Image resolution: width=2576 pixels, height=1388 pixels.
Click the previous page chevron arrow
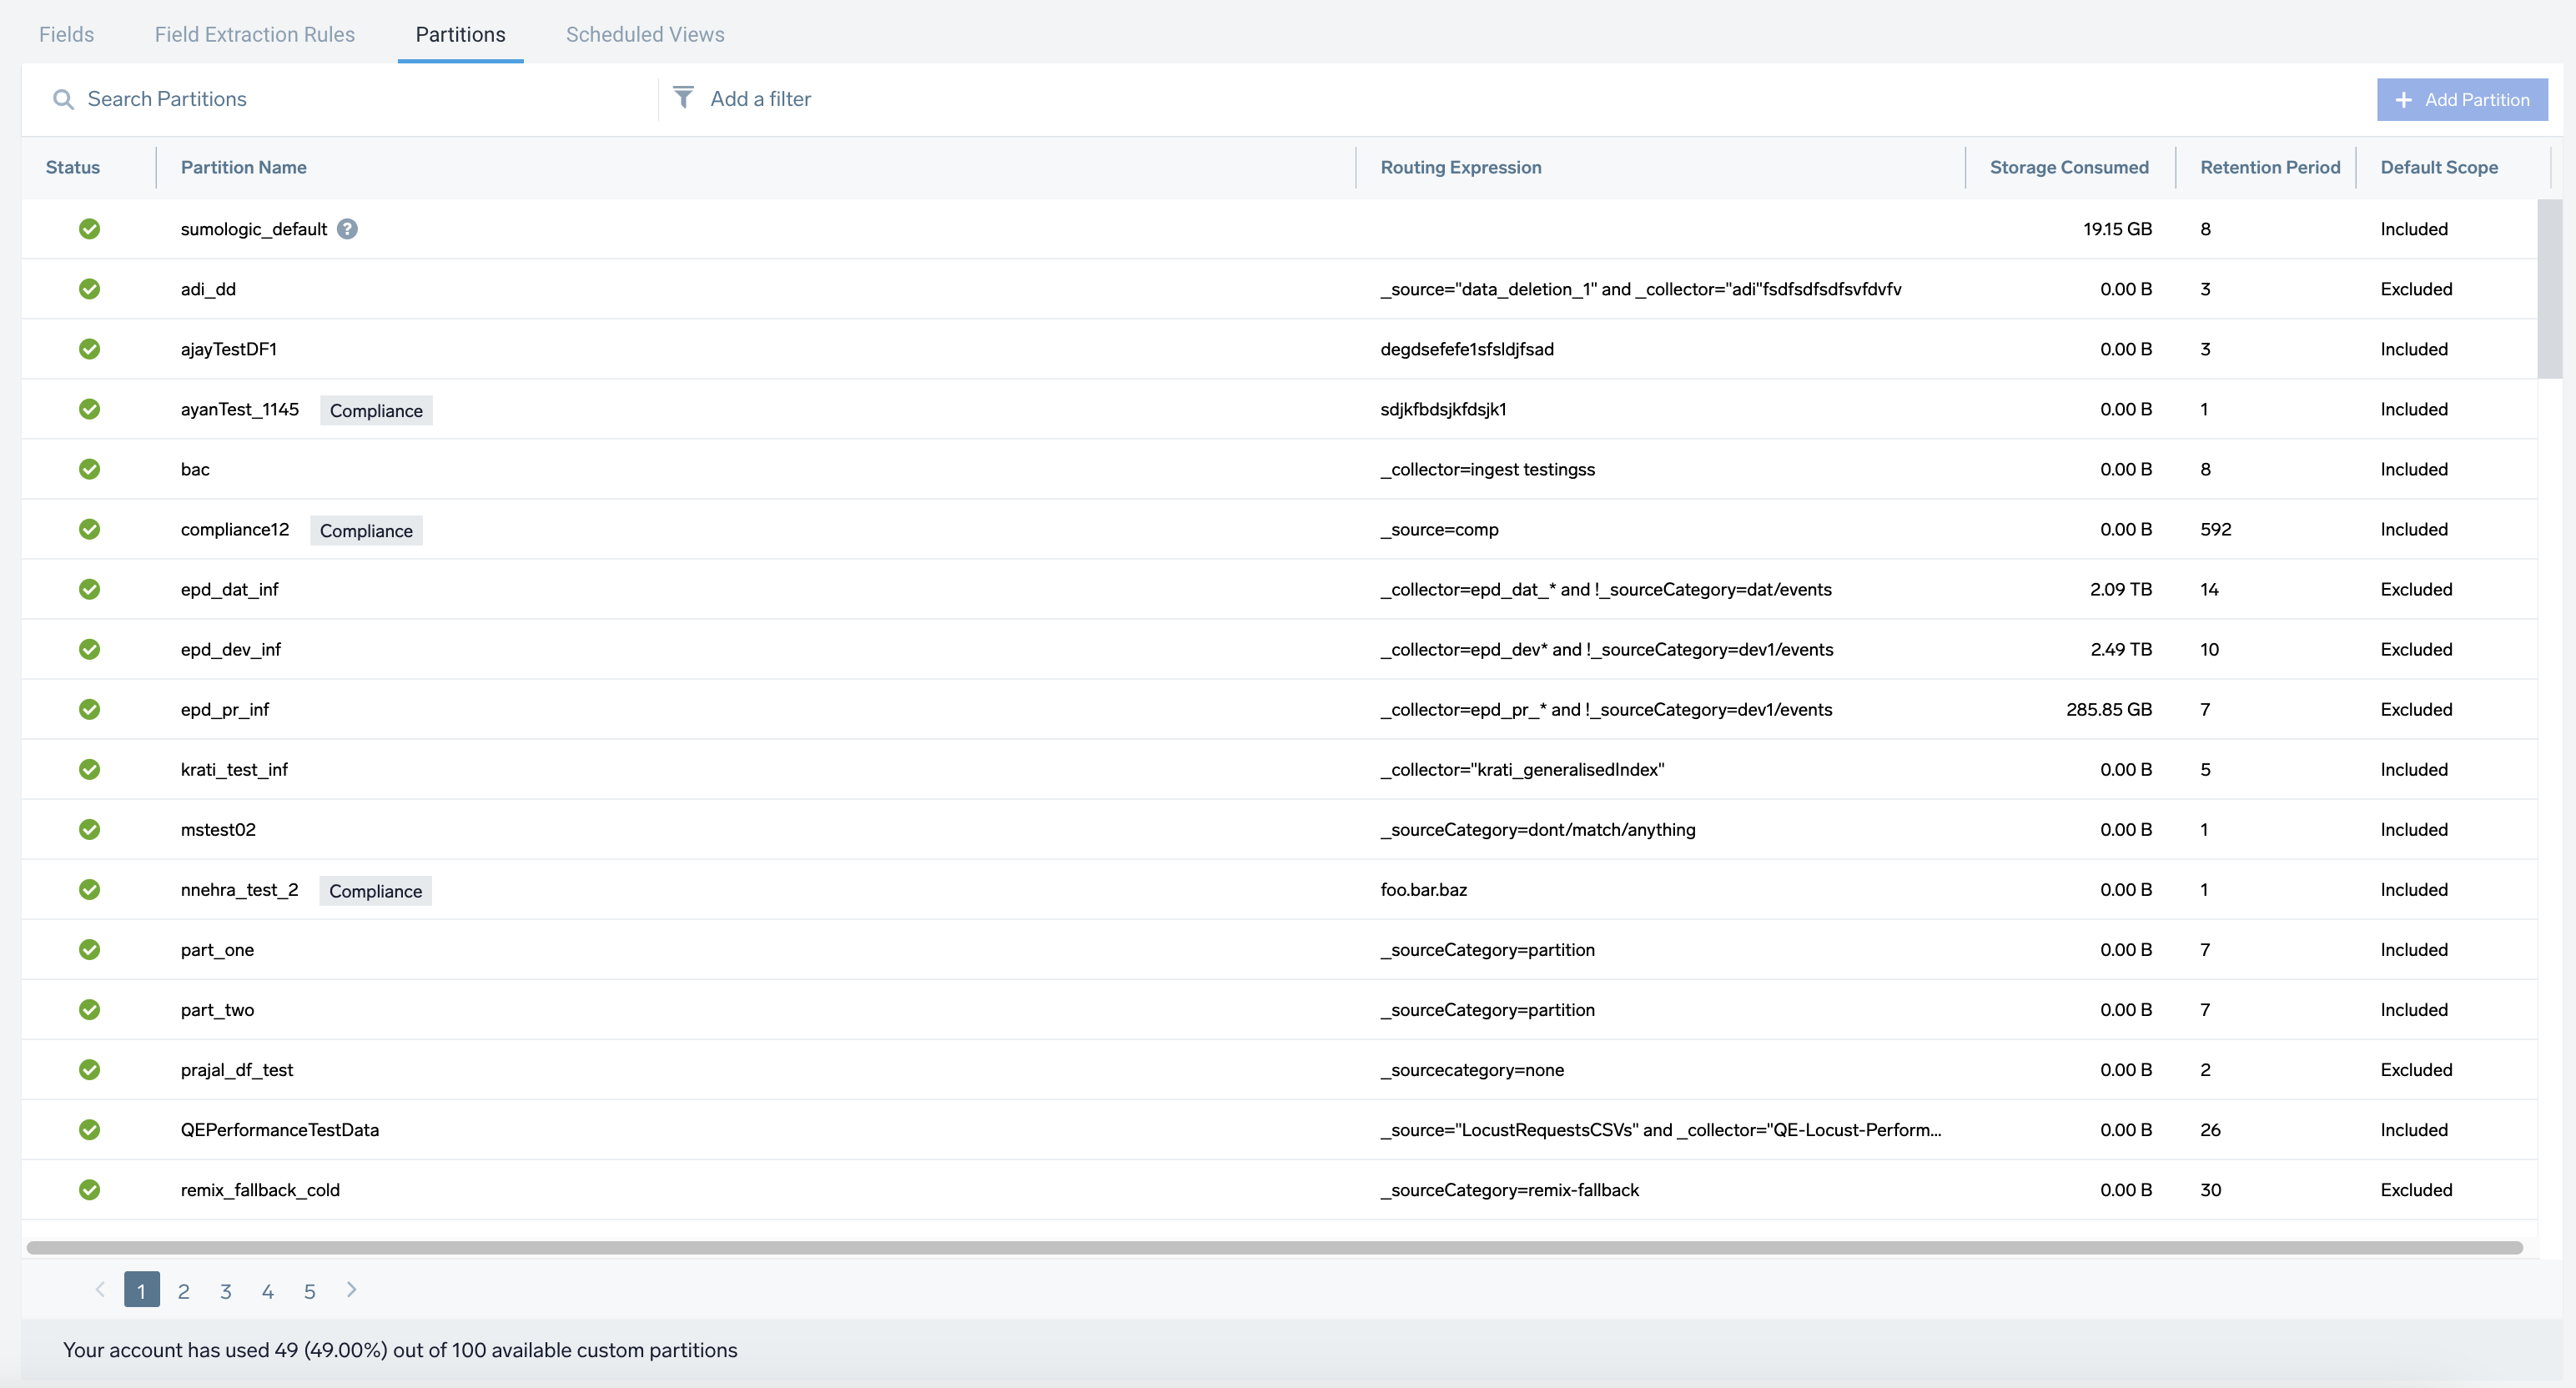click(x=100, y=1291)
